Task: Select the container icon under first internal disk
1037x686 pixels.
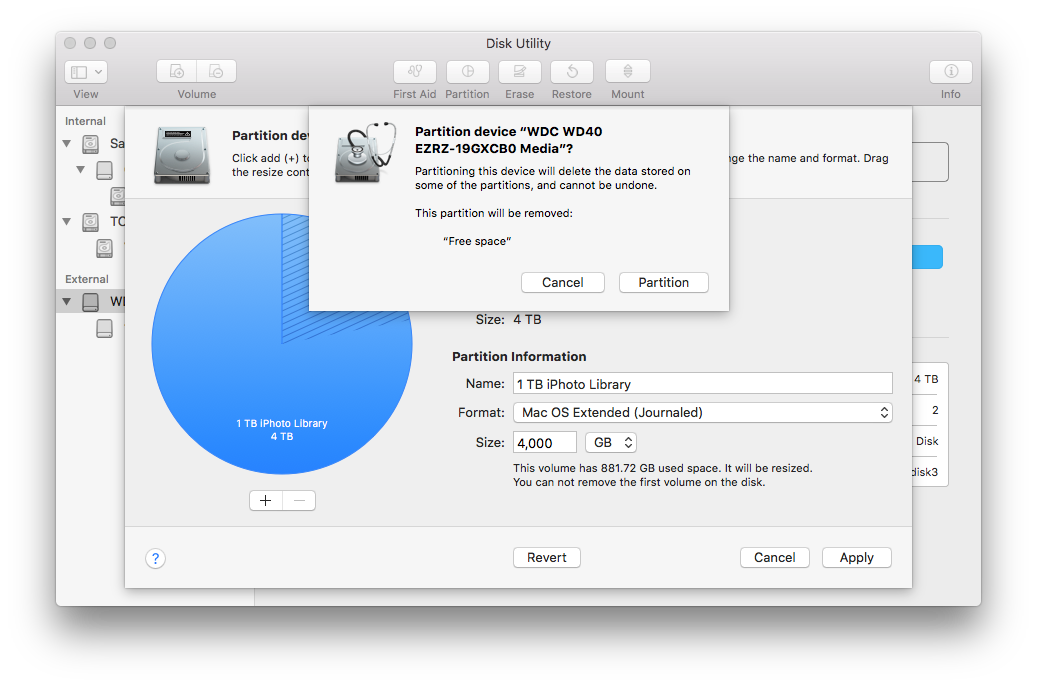Action: [x=104, y=170]
